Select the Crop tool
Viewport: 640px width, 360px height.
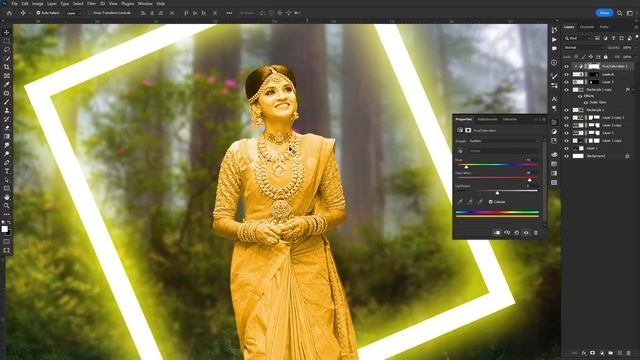[7, 67]
